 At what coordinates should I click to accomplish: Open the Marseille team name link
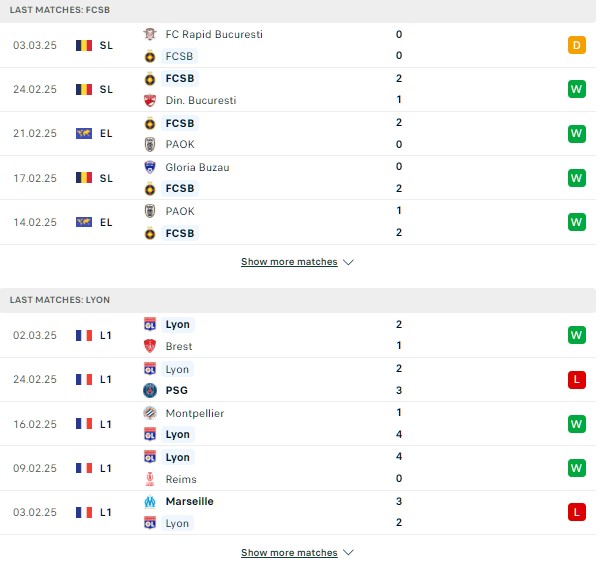pyautogui.click(x=189, y=501)
